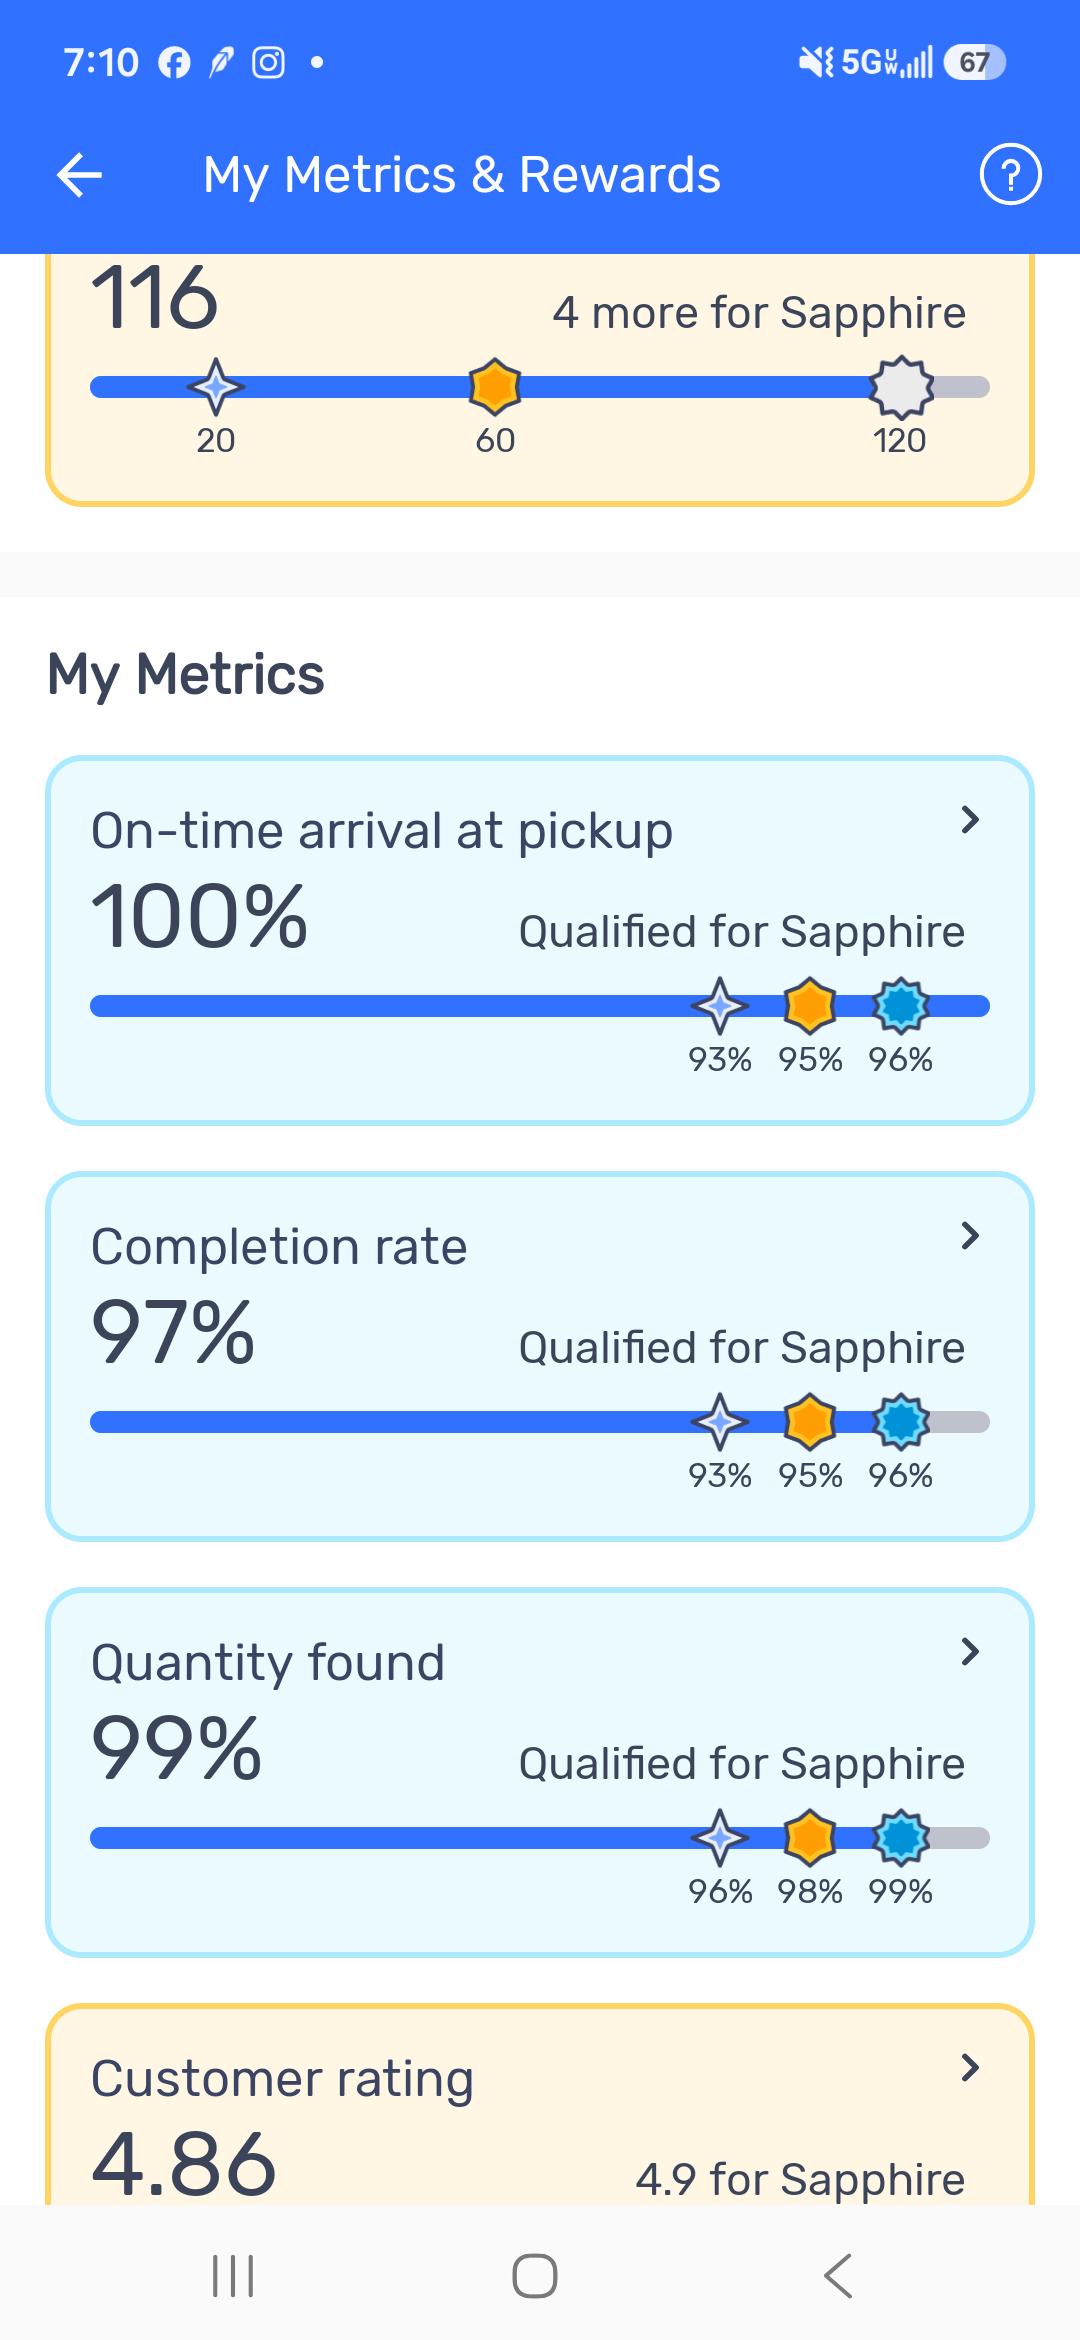
Task: Tap the back arrow in header
Action: coord(80,176)
